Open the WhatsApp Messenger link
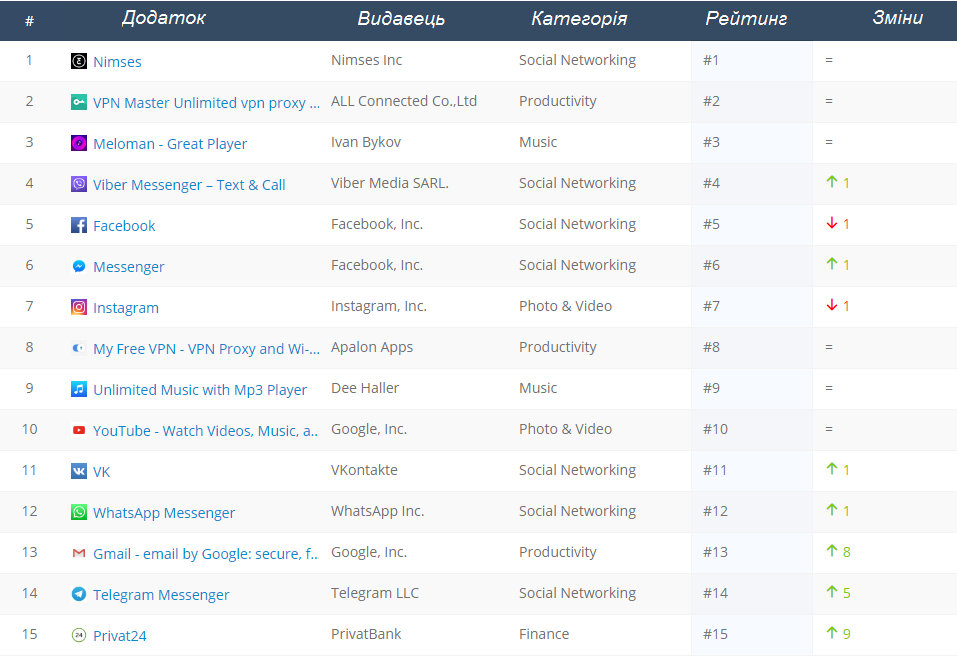 164,513
